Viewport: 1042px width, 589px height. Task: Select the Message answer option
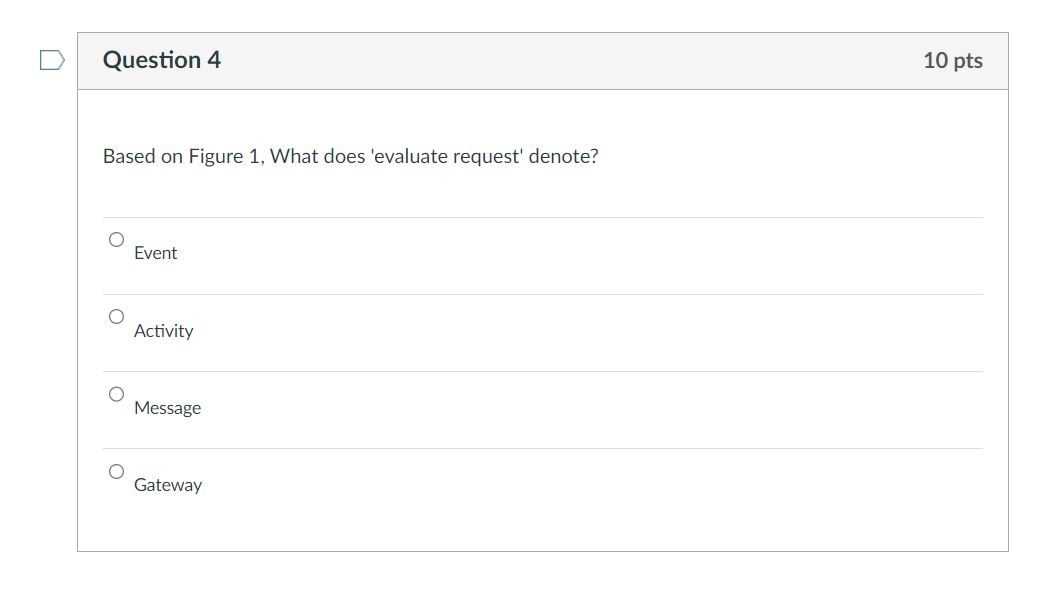[x=116, y=393]
